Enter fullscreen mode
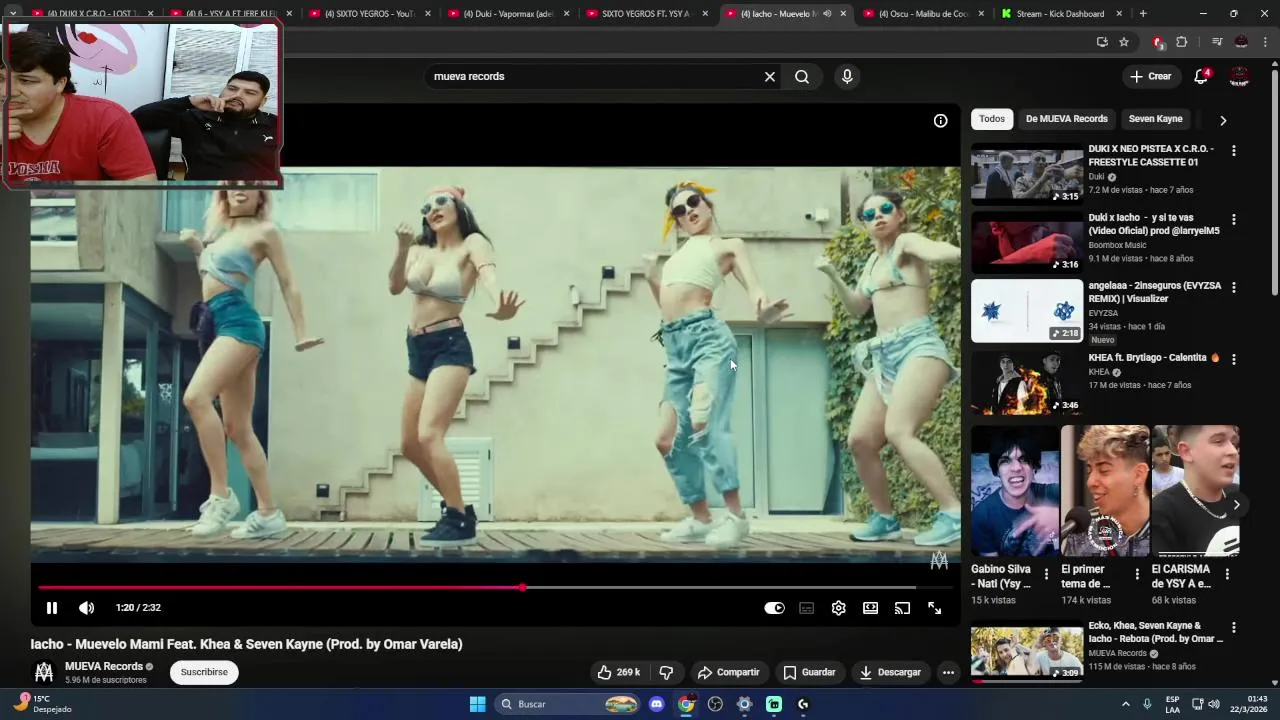The image size is (1280, 720). click(934, 608)
